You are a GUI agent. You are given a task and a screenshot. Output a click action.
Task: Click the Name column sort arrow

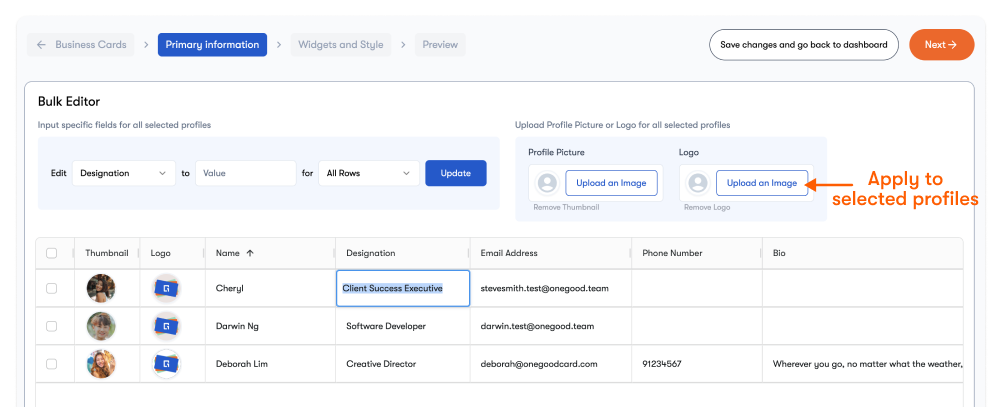coord(250,254)
